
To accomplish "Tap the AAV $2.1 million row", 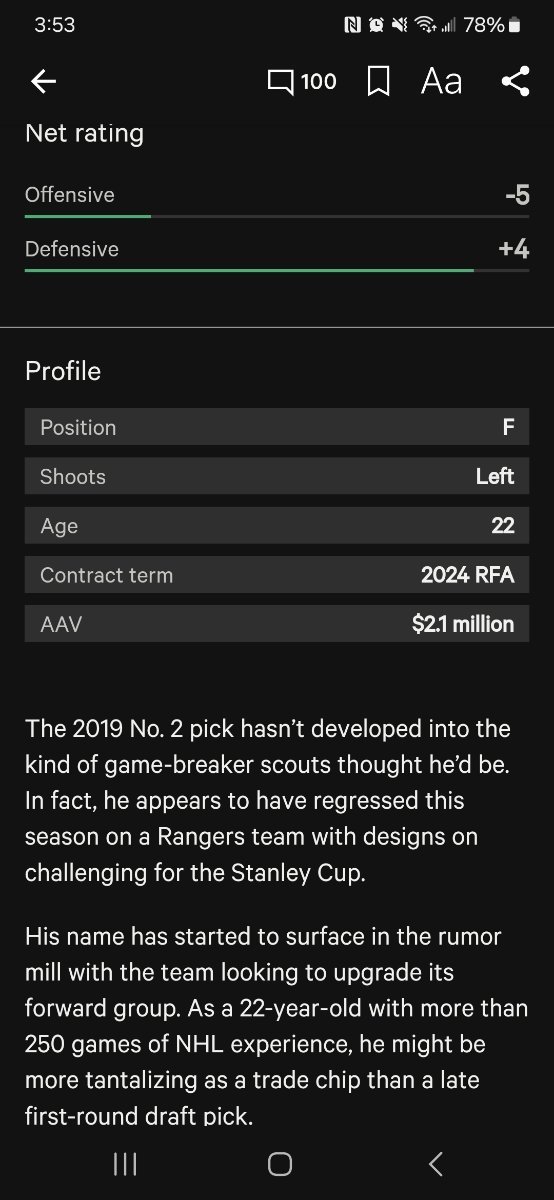I will [277, 624].
